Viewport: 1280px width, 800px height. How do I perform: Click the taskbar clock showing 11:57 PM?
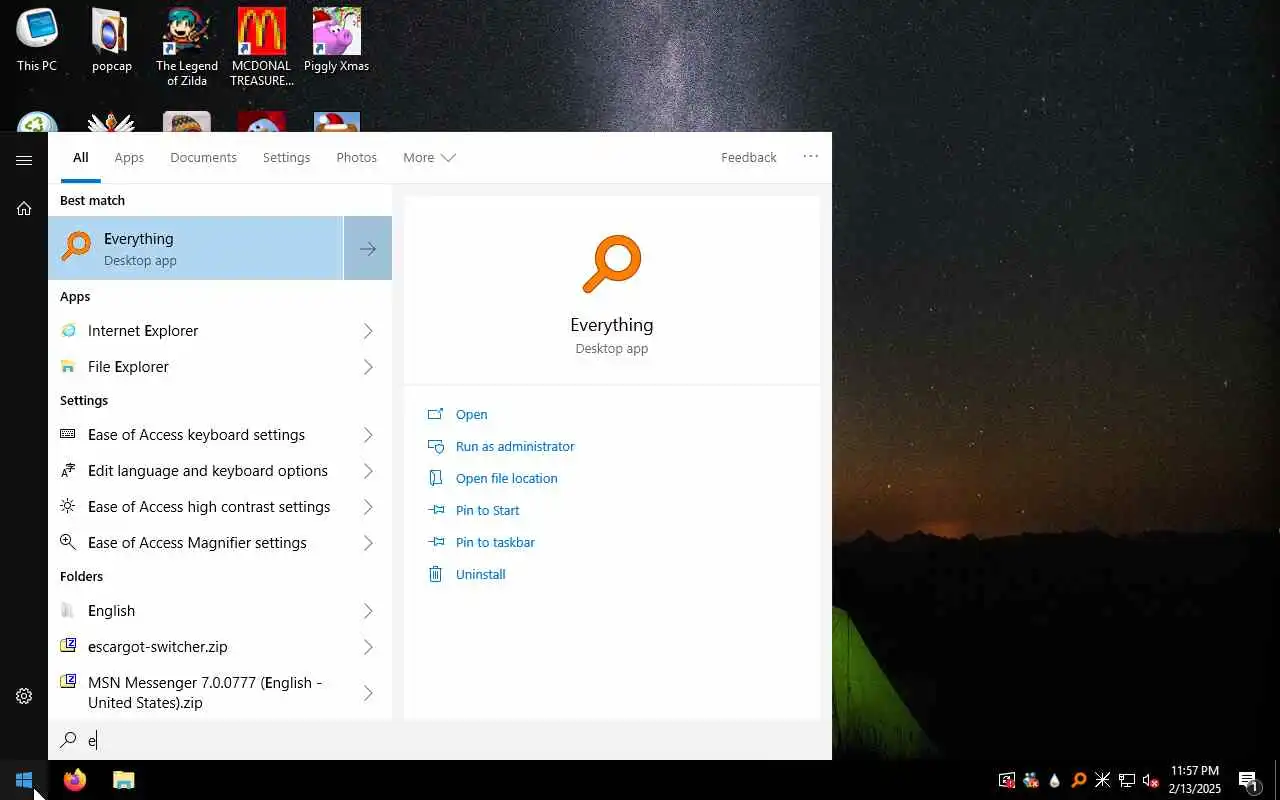pos(1195,780)
